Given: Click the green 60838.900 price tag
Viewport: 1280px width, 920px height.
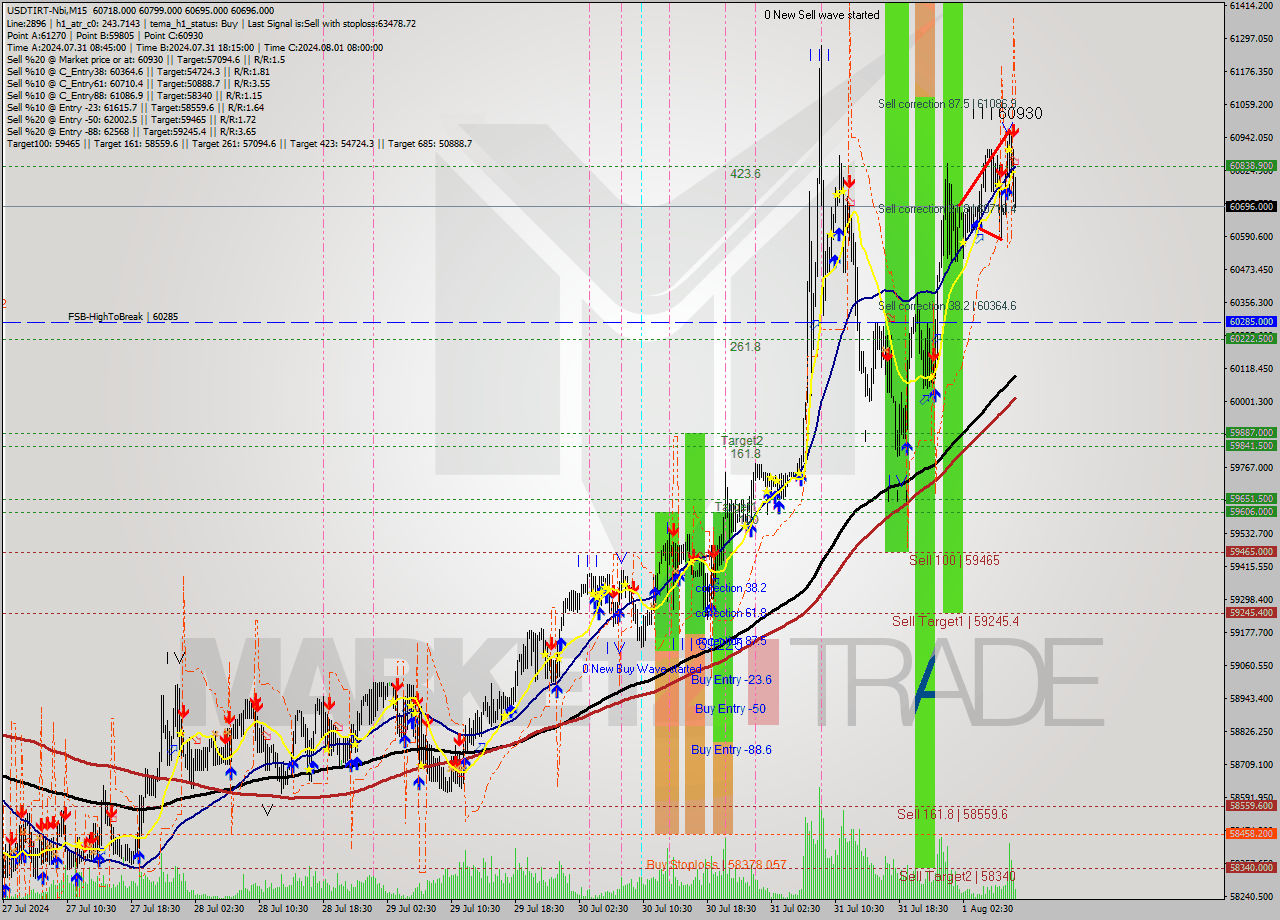Looking at the screenshot, I should pyautogui.click(x=1250, y=166).
